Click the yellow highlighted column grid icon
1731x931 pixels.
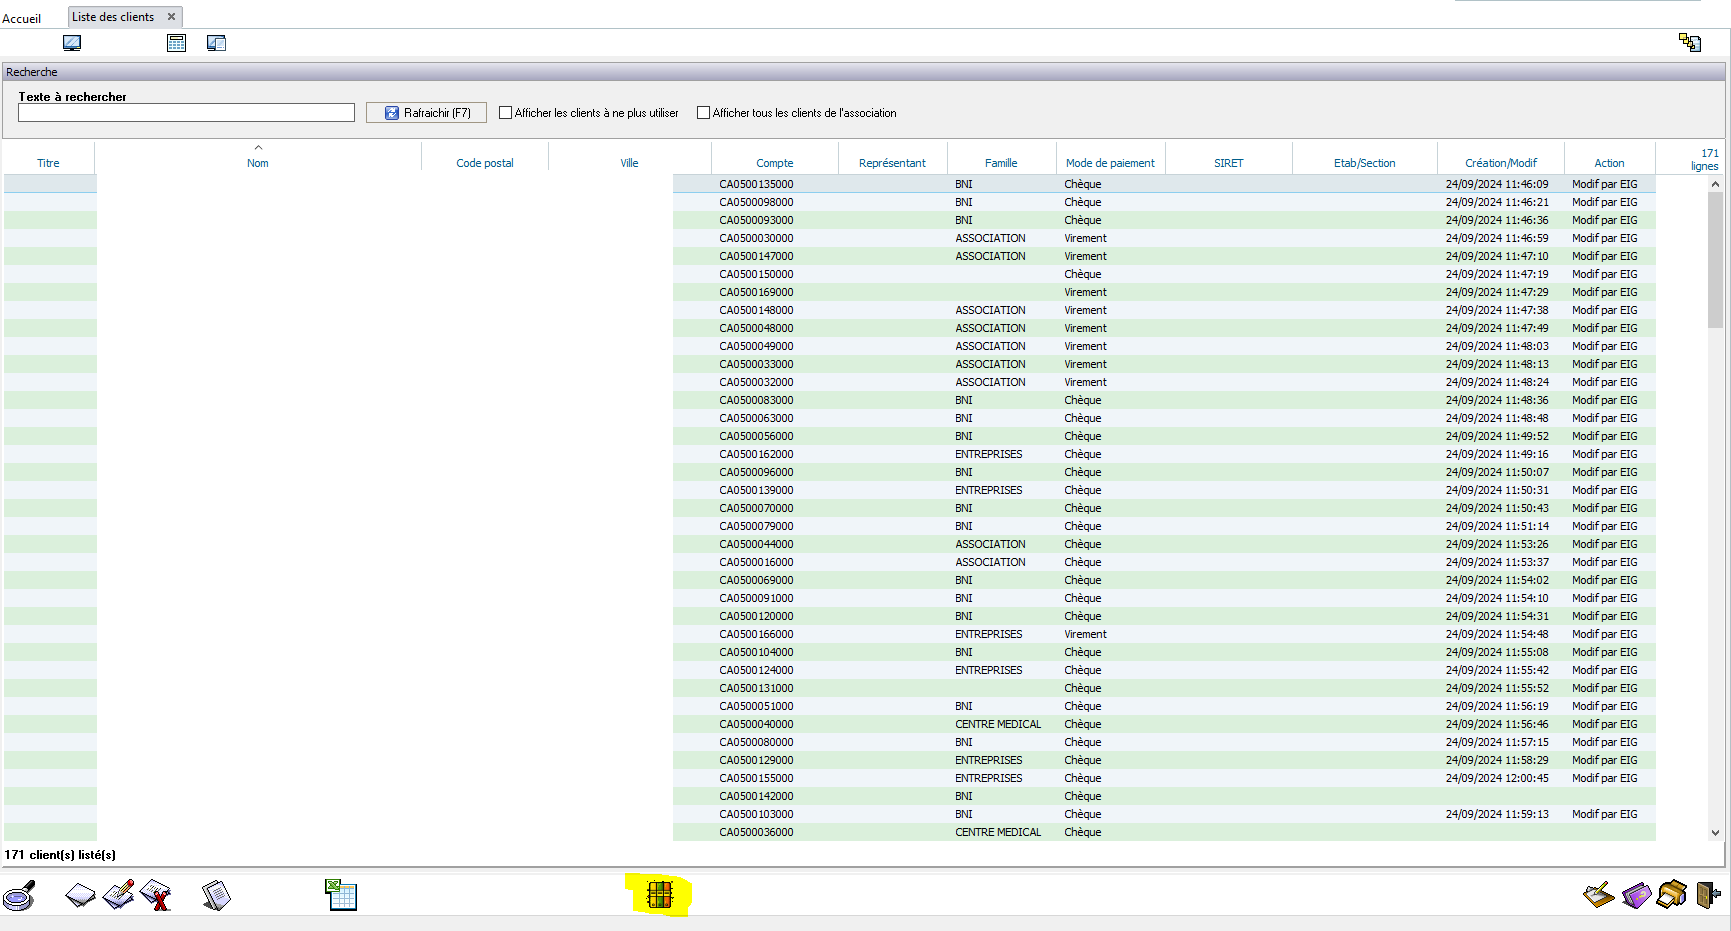pos(659,895)
